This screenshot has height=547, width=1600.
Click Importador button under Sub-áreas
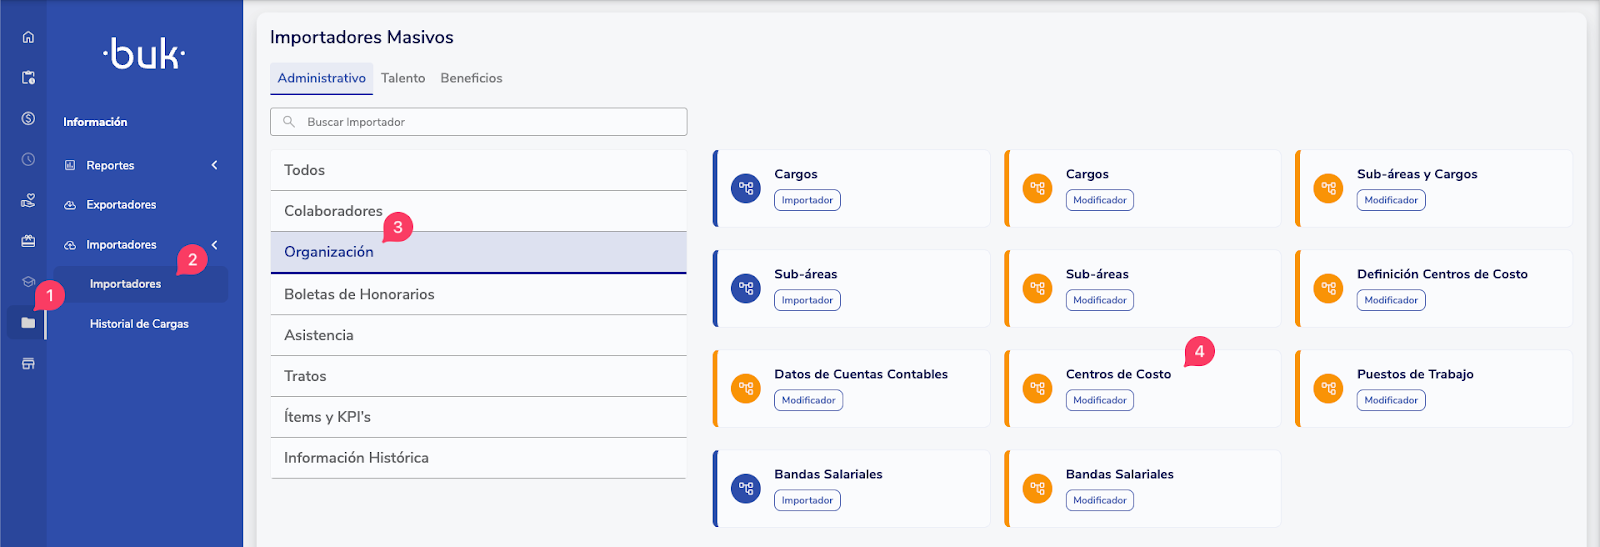807,300
